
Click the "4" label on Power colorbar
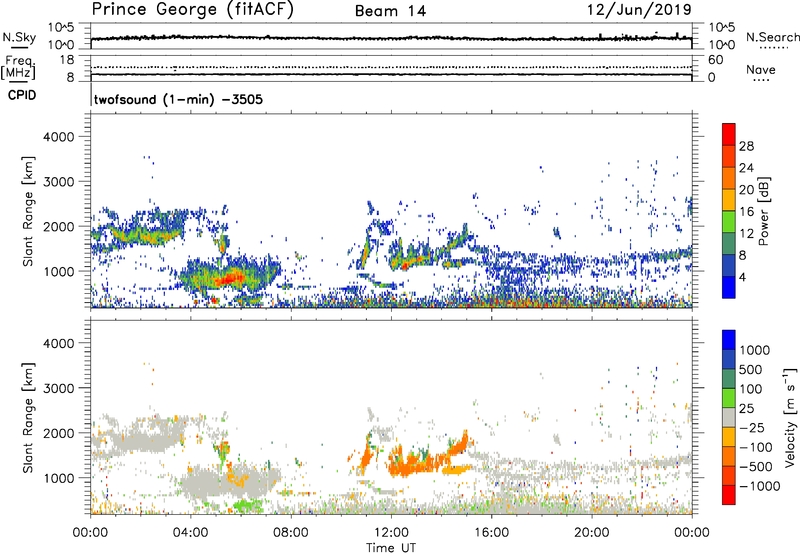743,277
